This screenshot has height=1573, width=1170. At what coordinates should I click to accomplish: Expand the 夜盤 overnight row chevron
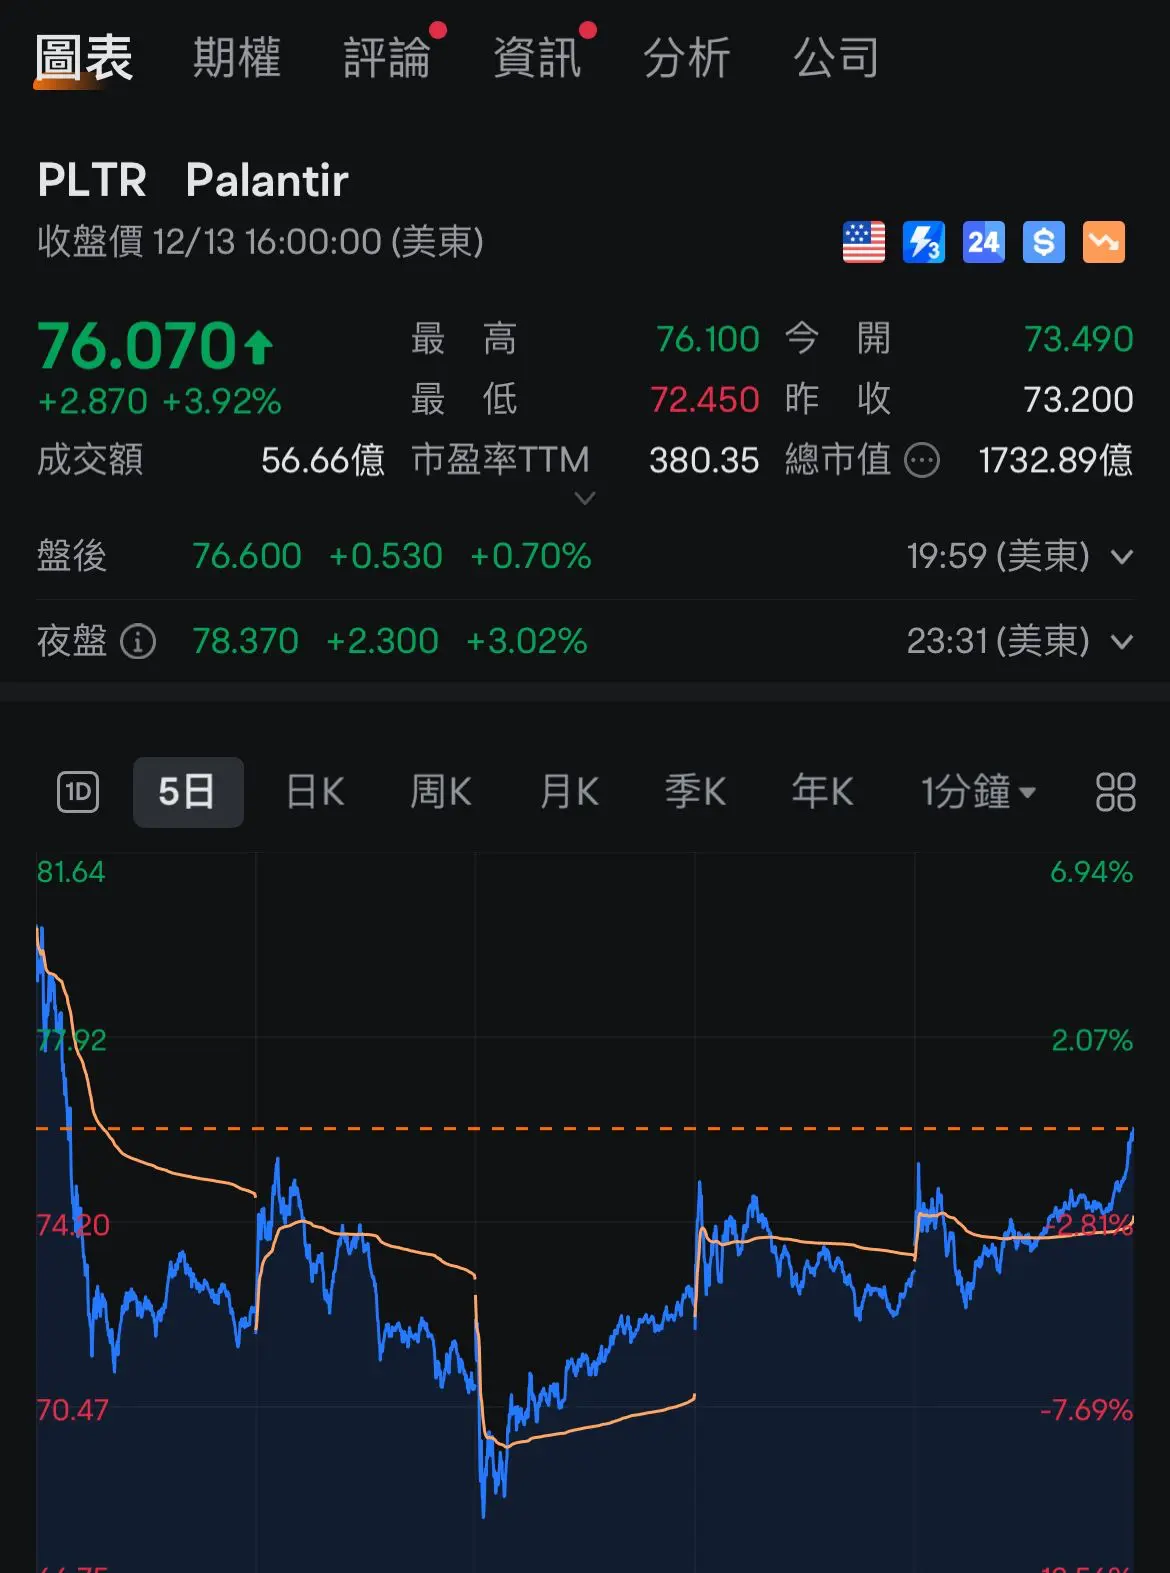1122,642
